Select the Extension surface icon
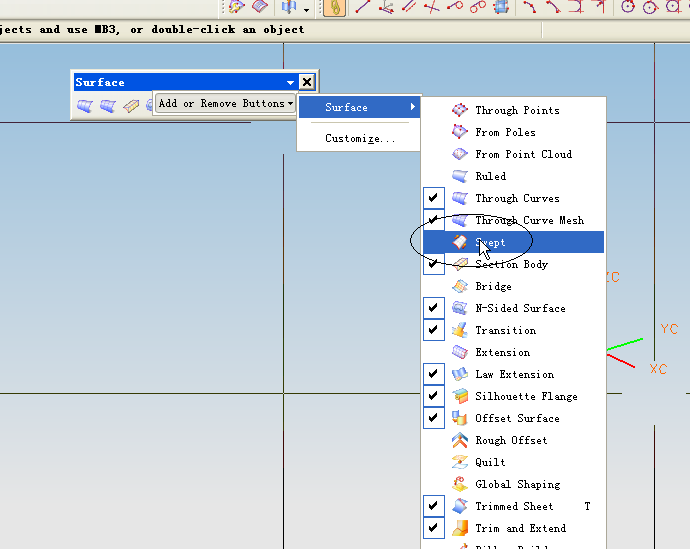Viewport: 690px width, 549px height. [459, 352]
